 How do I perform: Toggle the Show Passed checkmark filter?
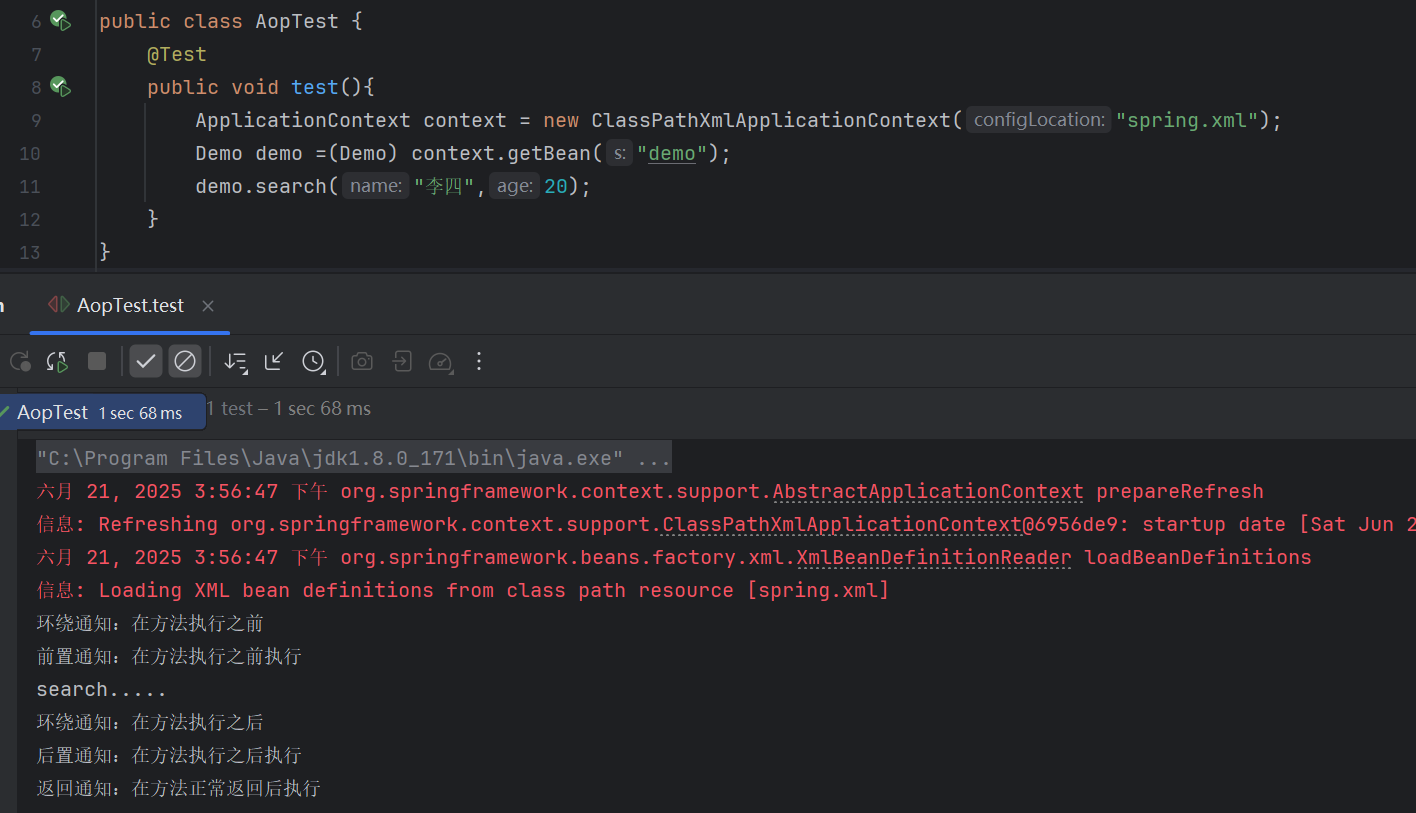(x=145, y=361)
